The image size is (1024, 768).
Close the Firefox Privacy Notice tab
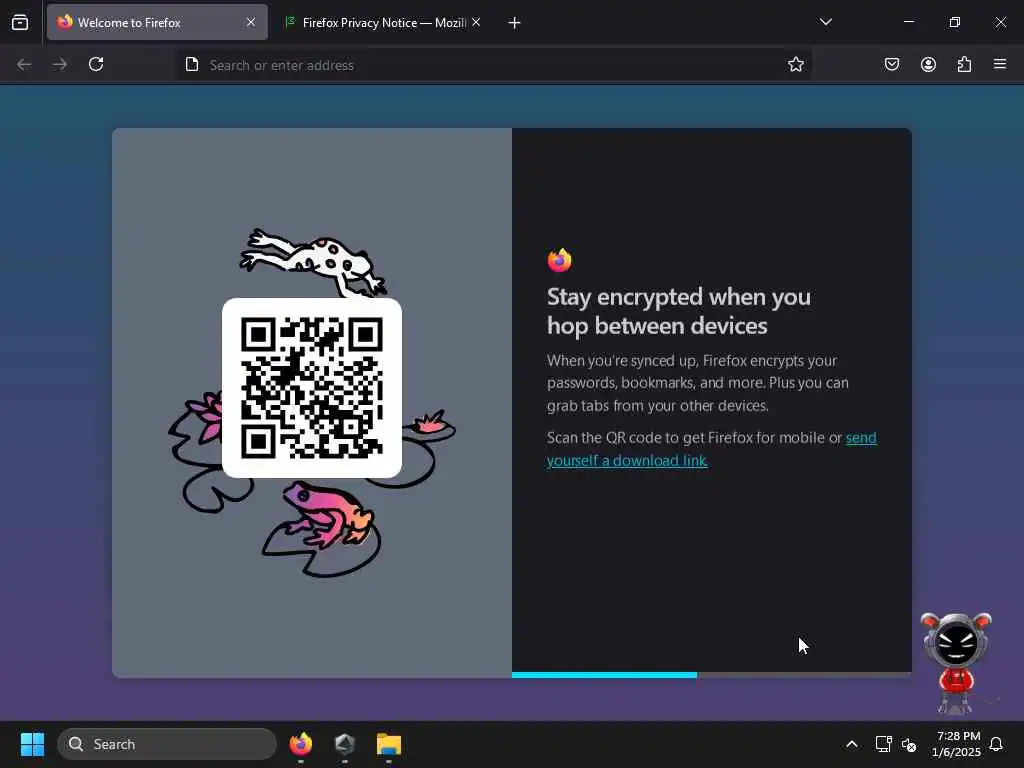[x=476, y=23]
